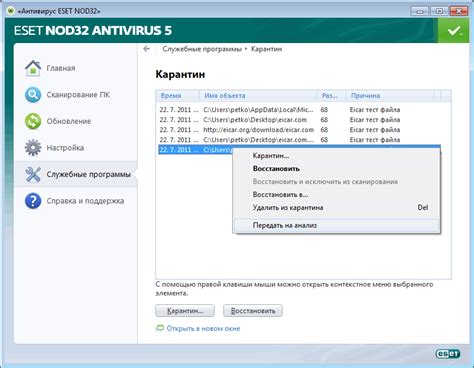Click the green protection status checkmark

(x=454, y=30)
